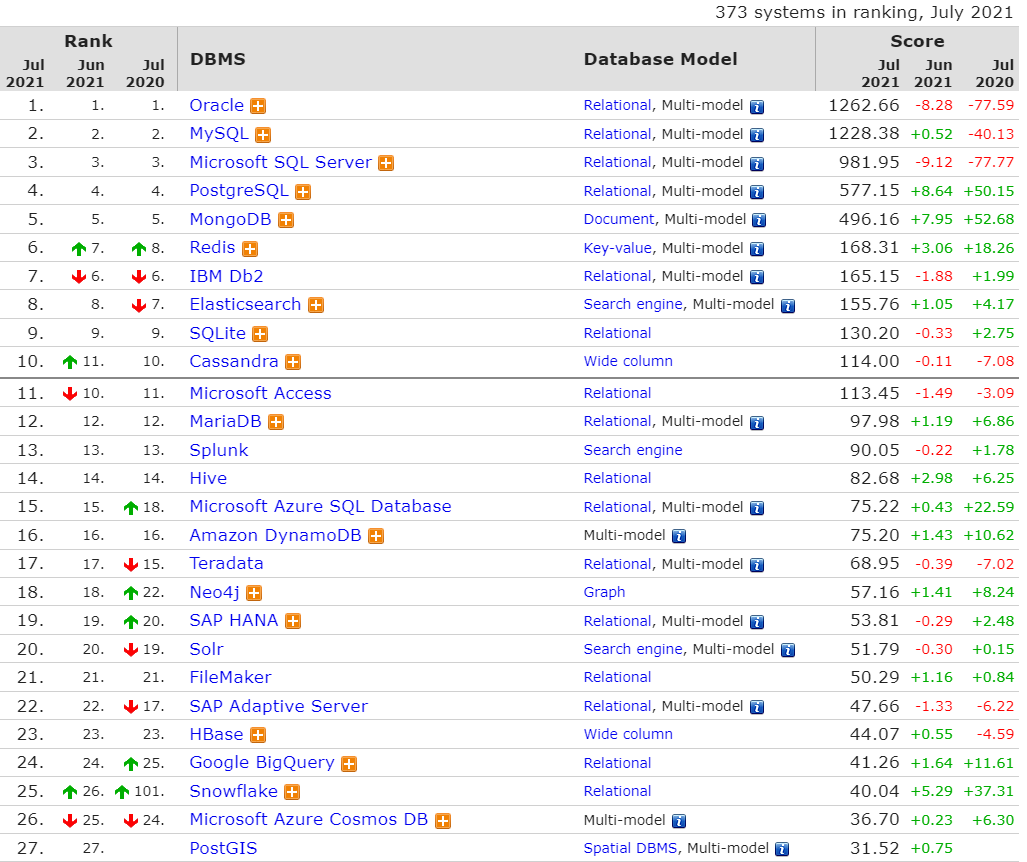Click Snowflake's +37.31 yearly score change
Screen dimensions: 1027x862
[988, 791]
